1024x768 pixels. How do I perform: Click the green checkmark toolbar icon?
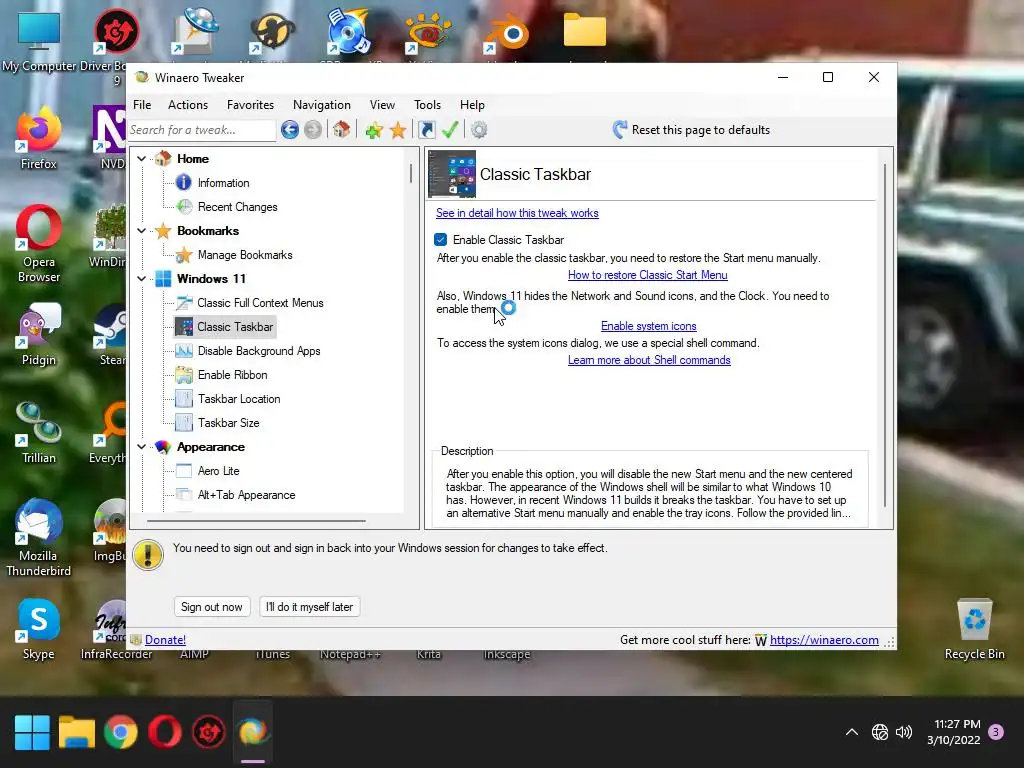click(x=450, y=129)
